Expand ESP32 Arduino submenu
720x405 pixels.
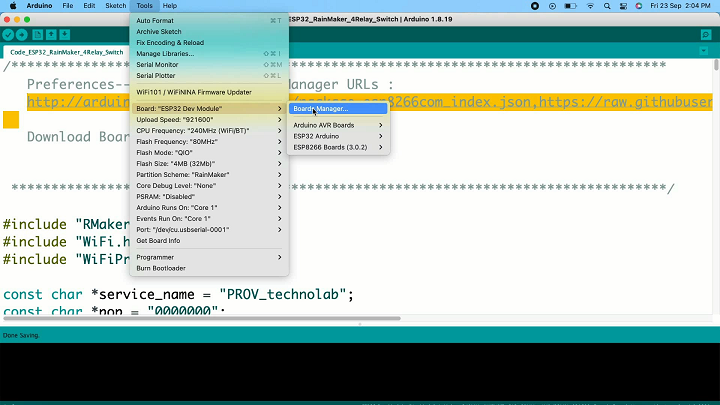[x=338, y=136]
